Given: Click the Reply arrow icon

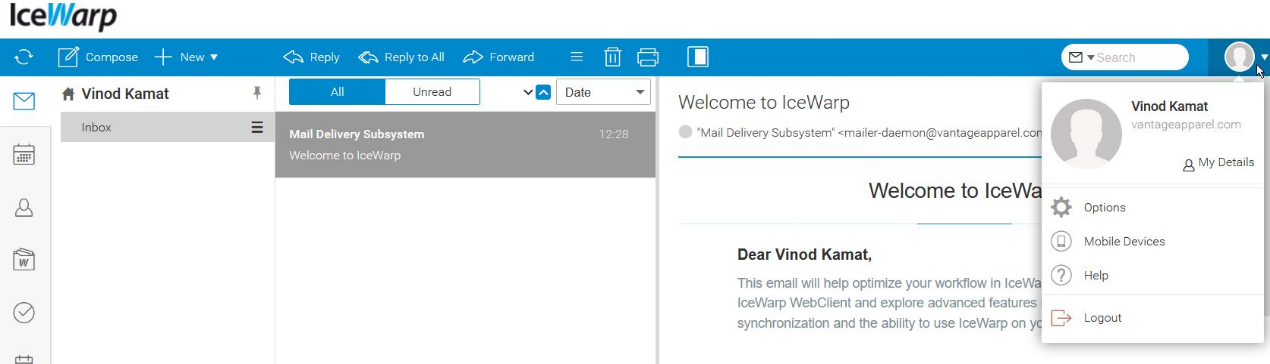Looking at the screenshot, I should 293,57.
